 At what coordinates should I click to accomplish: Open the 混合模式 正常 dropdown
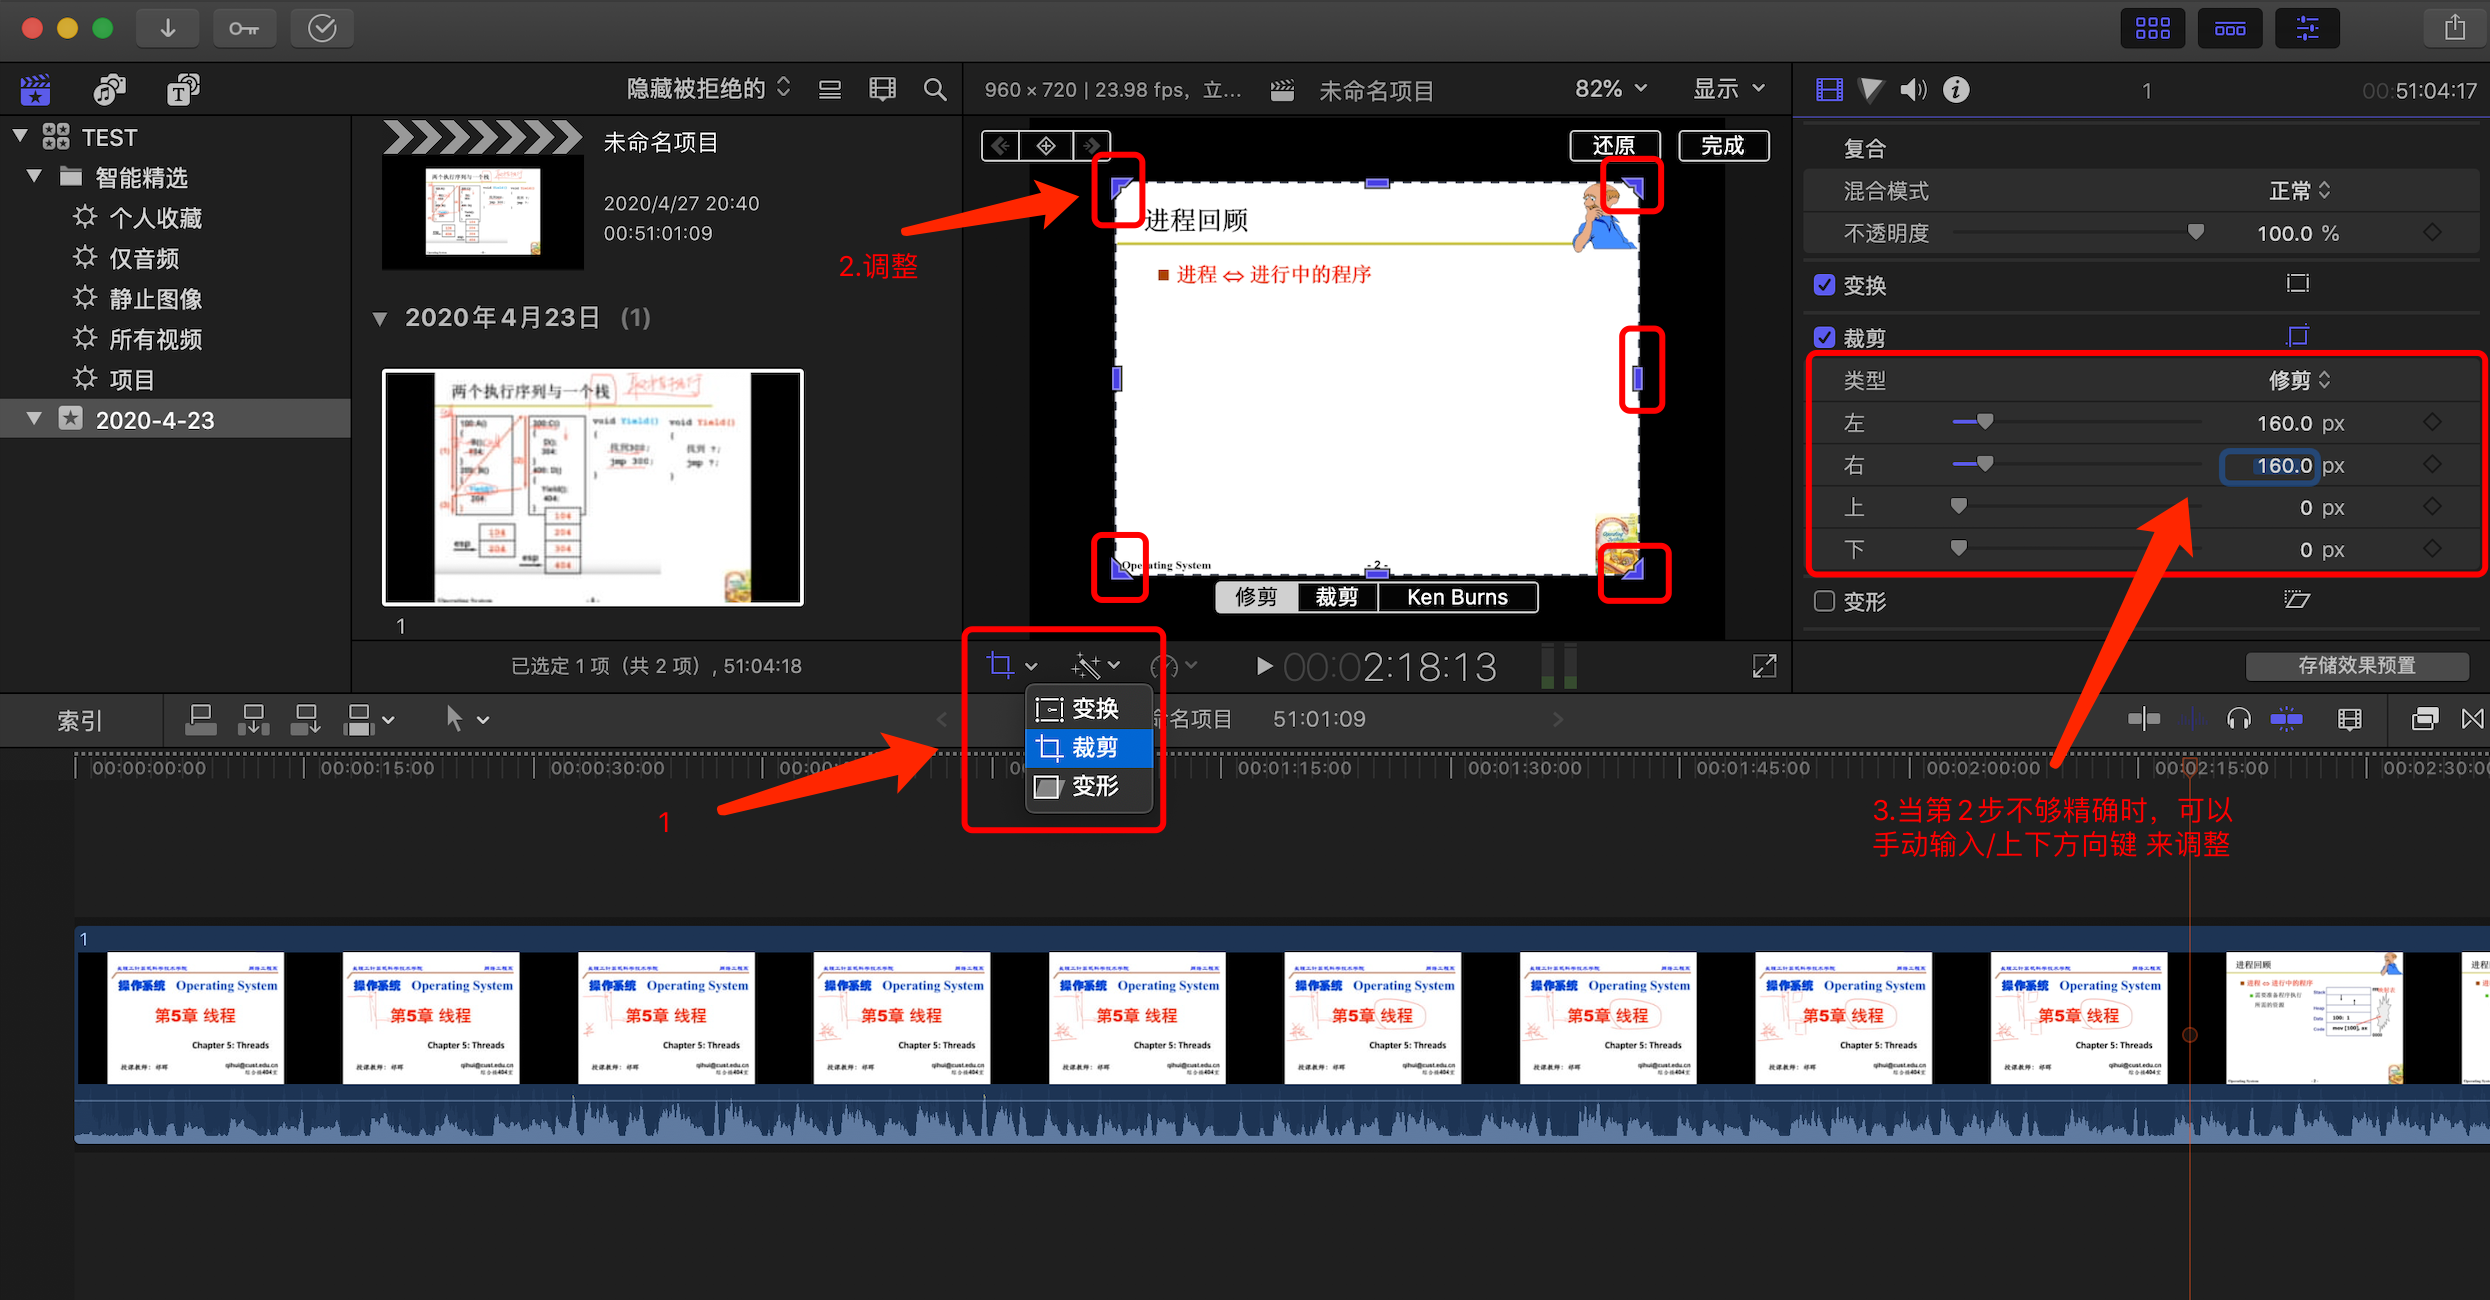point(2299,191)
